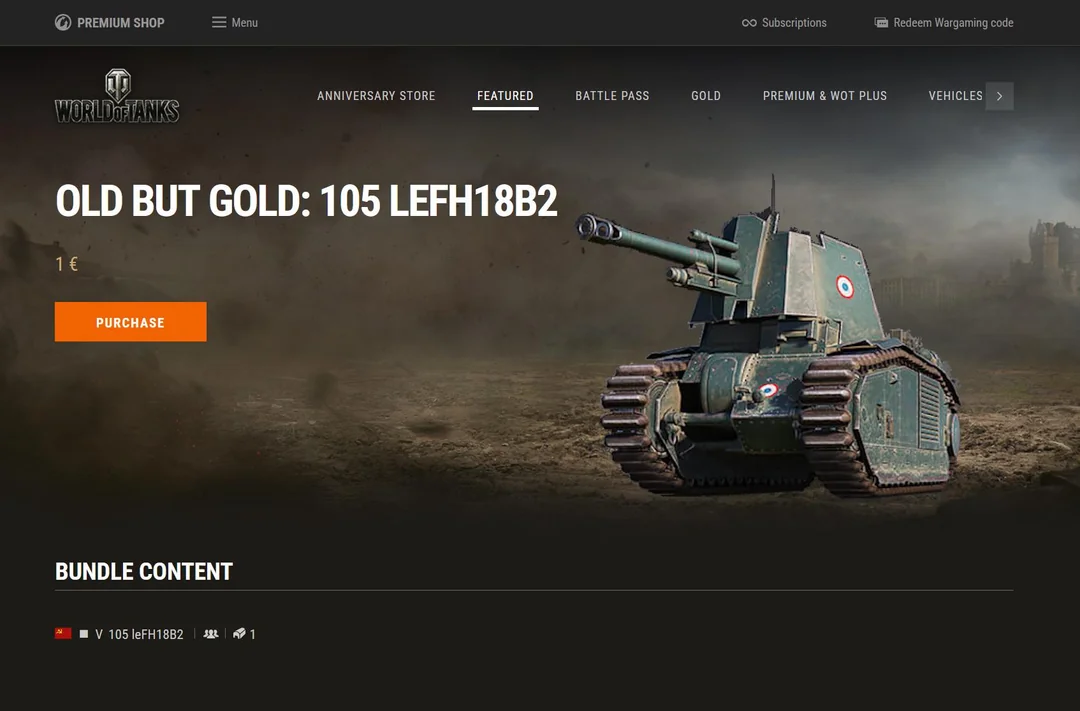1080x711 pixels.
Task: Click the Wargaming Premium Shop logo icon
Action: tap(63, 23)
